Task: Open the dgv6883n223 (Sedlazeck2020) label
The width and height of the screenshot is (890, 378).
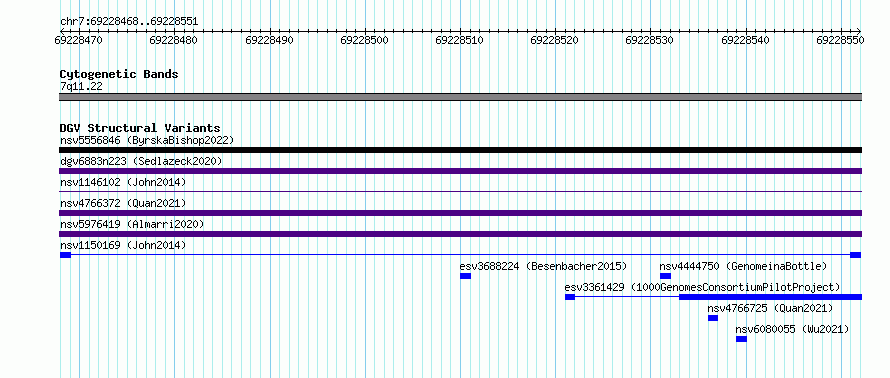Action: point(141,162)
